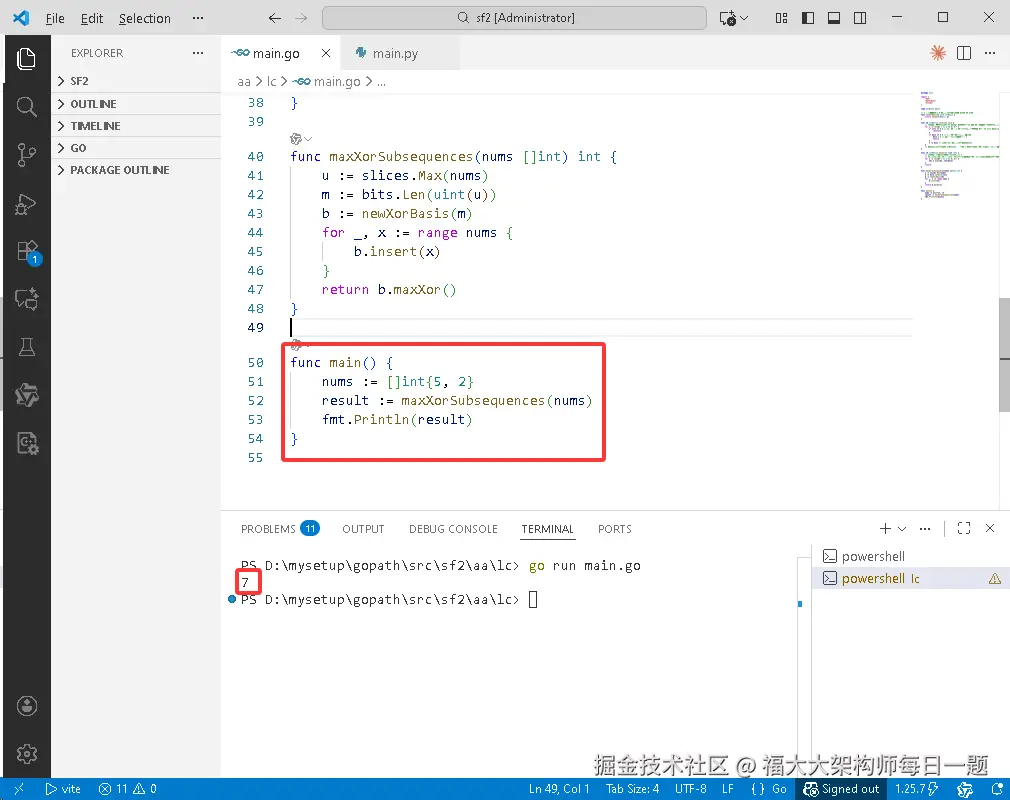
Task: Click the editor vertical scrollbar
Action: (x=1004, y=354)
